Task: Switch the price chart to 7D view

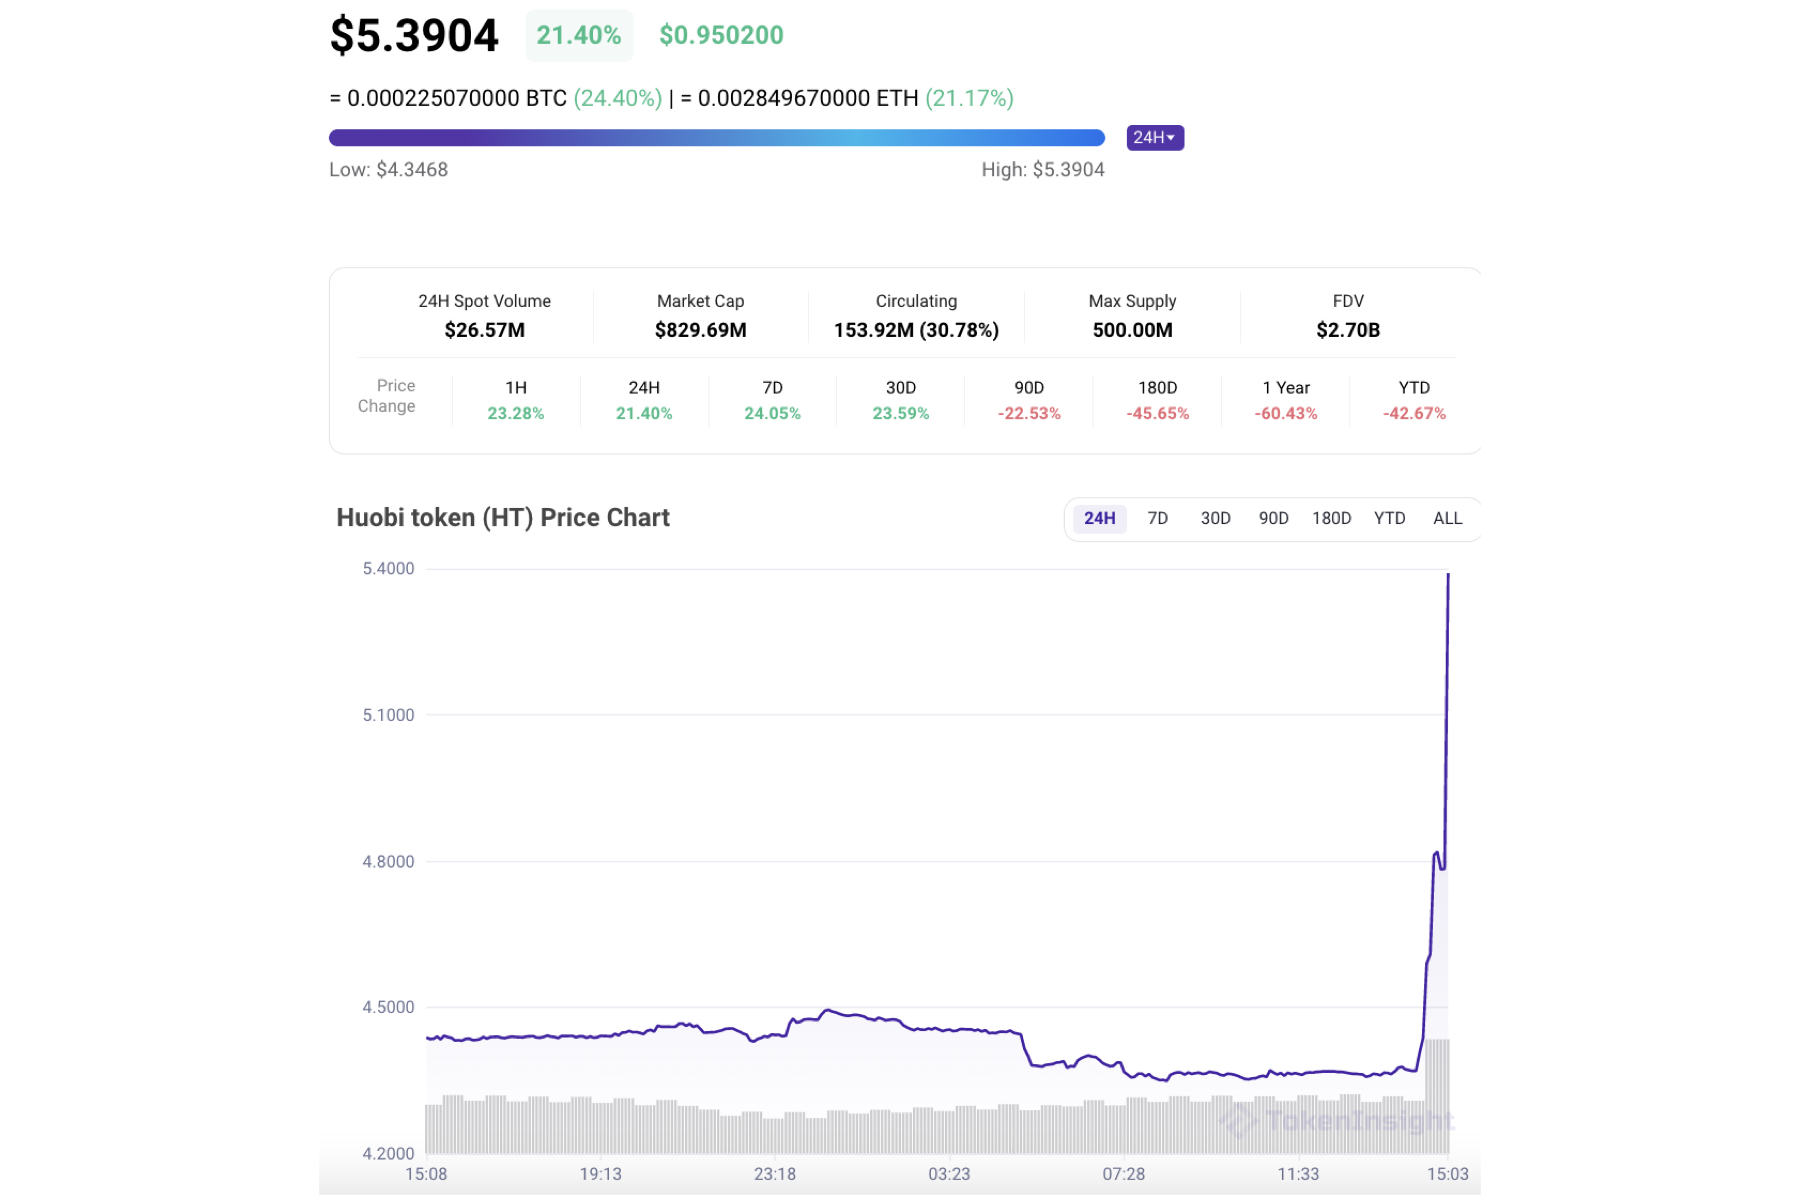Action: [1158, 518]
